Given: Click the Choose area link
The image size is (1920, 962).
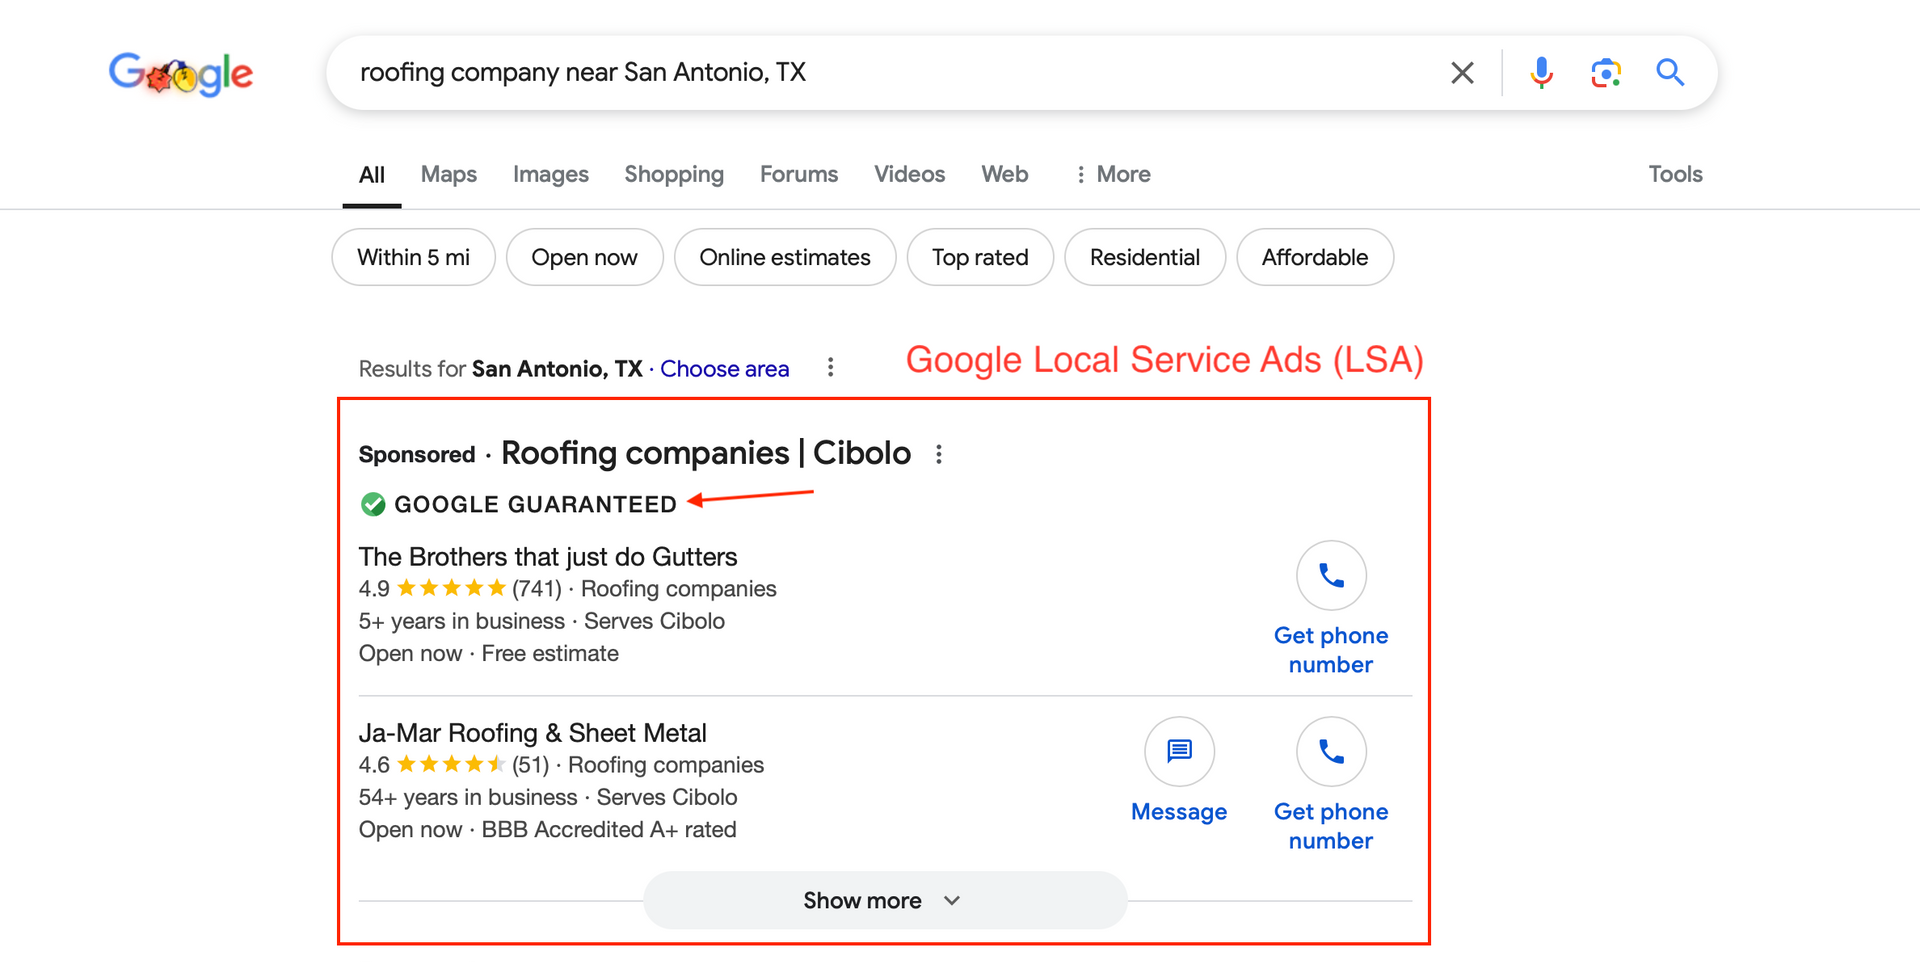Looking at the screenshot, I should click(x=724, y=368).
